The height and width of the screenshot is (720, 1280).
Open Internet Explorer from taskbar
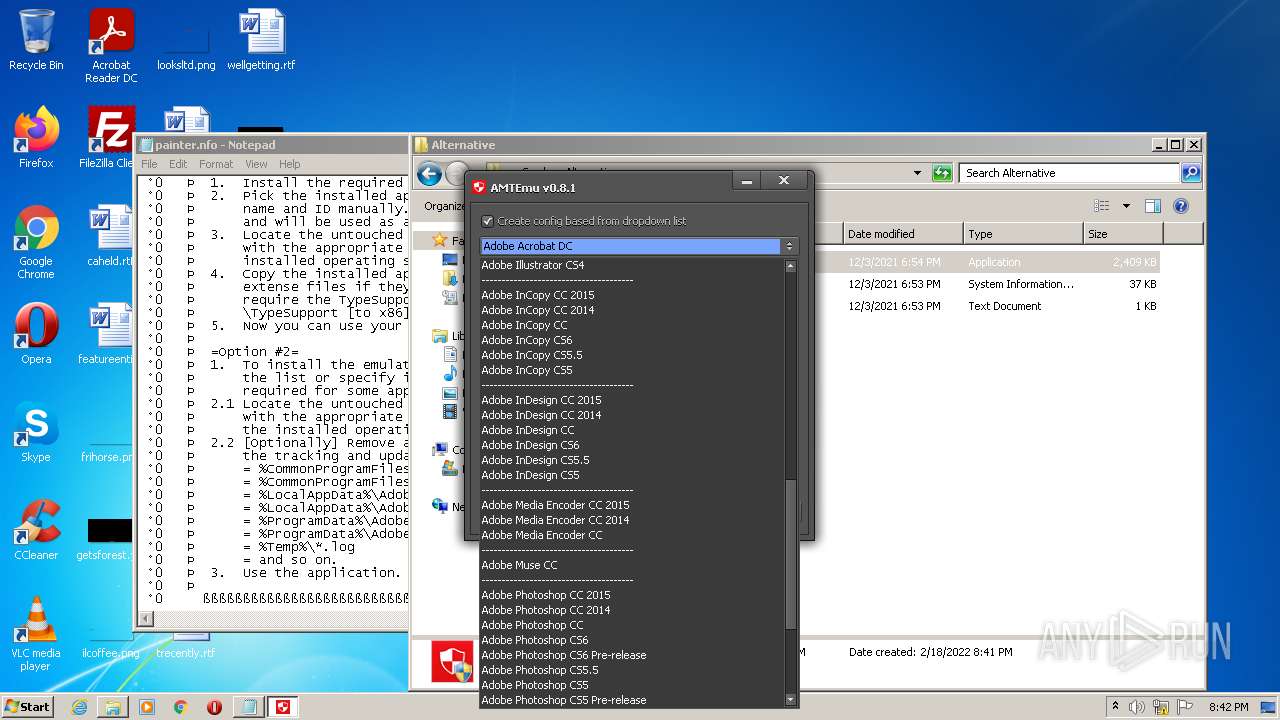[79, 707]
